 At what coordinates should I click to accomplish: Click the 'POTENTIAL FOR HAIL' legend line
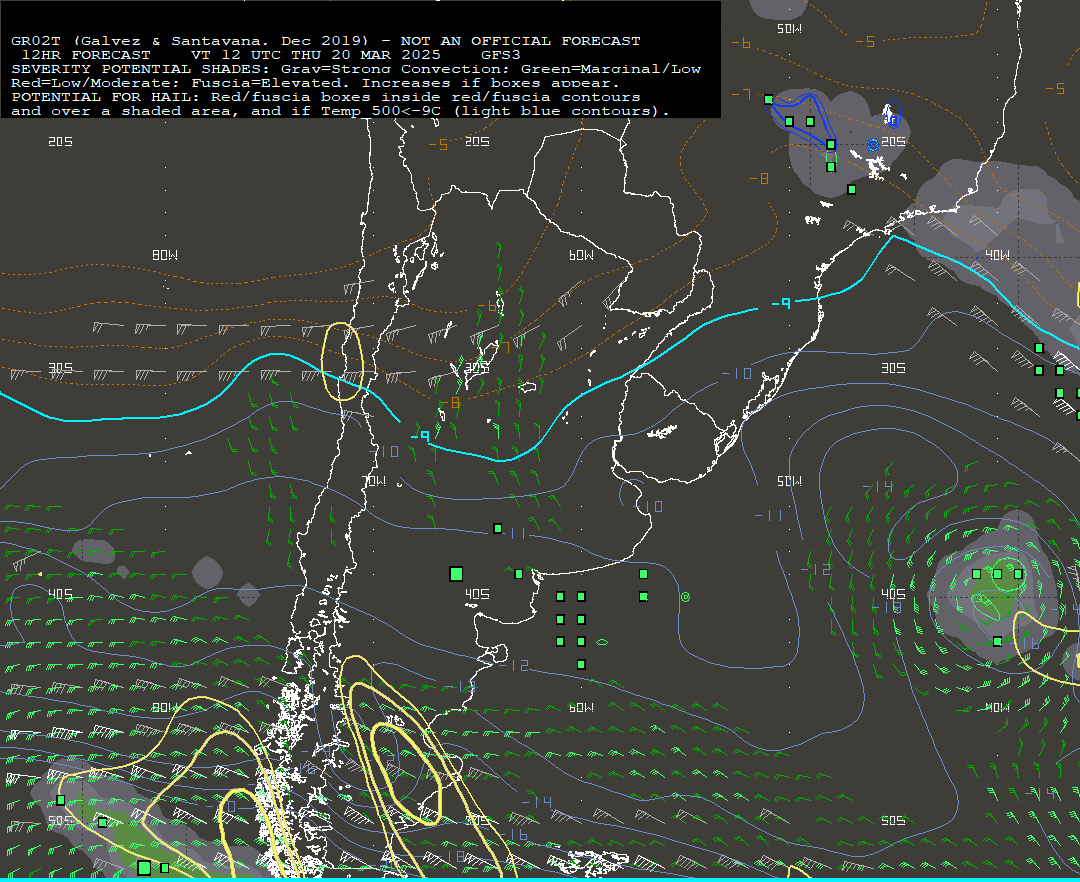click(326, 97)
